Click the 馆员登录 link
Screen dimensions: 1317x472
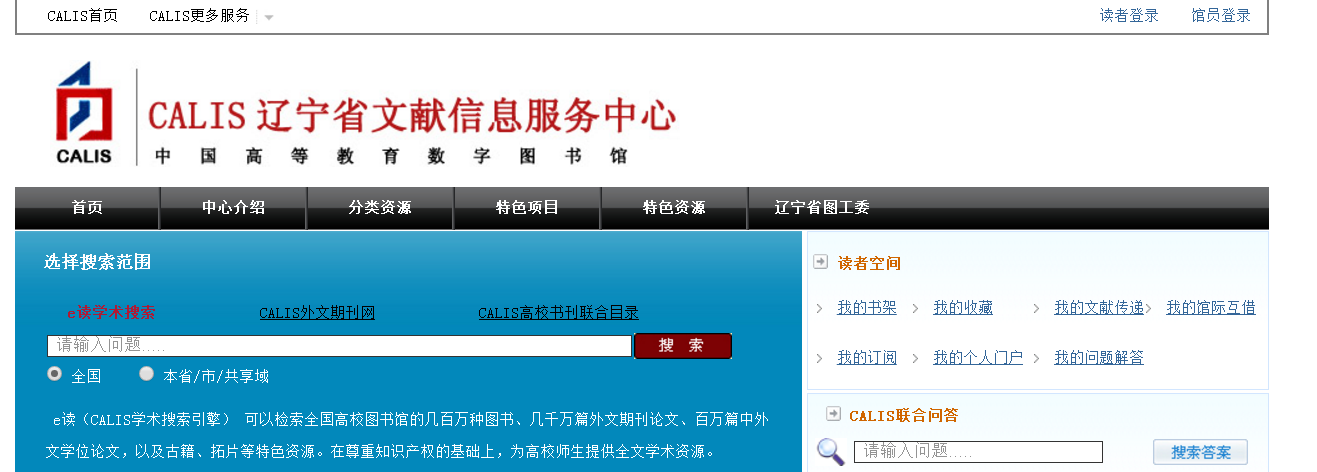[x=1221, y=16]
